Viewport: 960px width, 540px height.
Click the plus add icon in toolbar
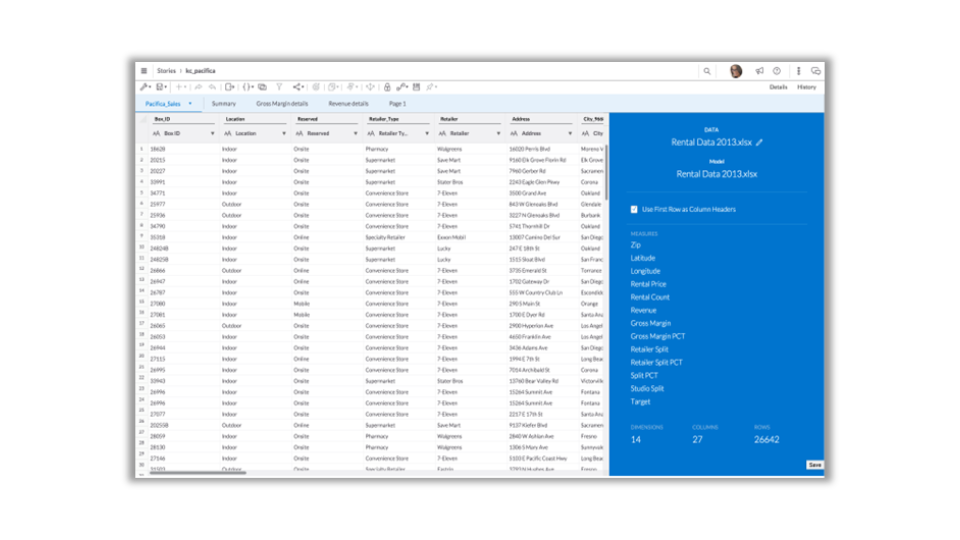179,87
